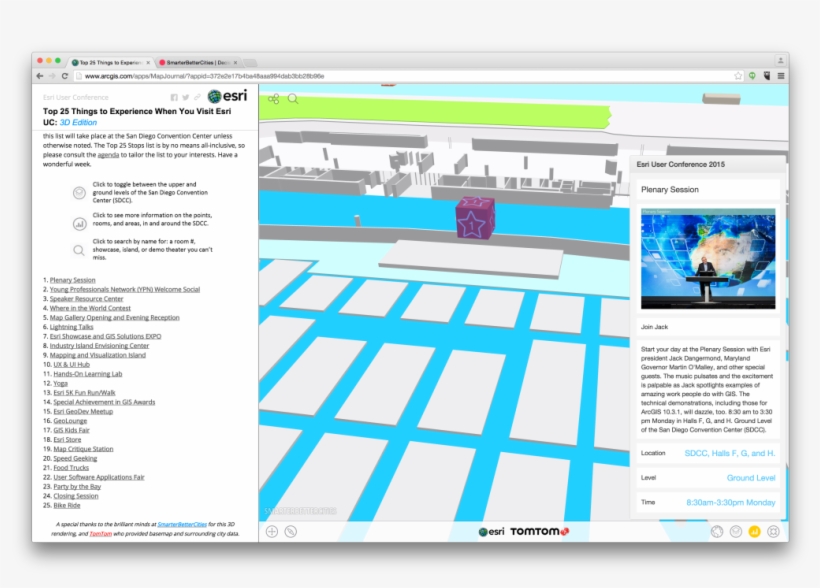Select Lightning Talks in the list
820x588 pixels.
coord(72,327)
